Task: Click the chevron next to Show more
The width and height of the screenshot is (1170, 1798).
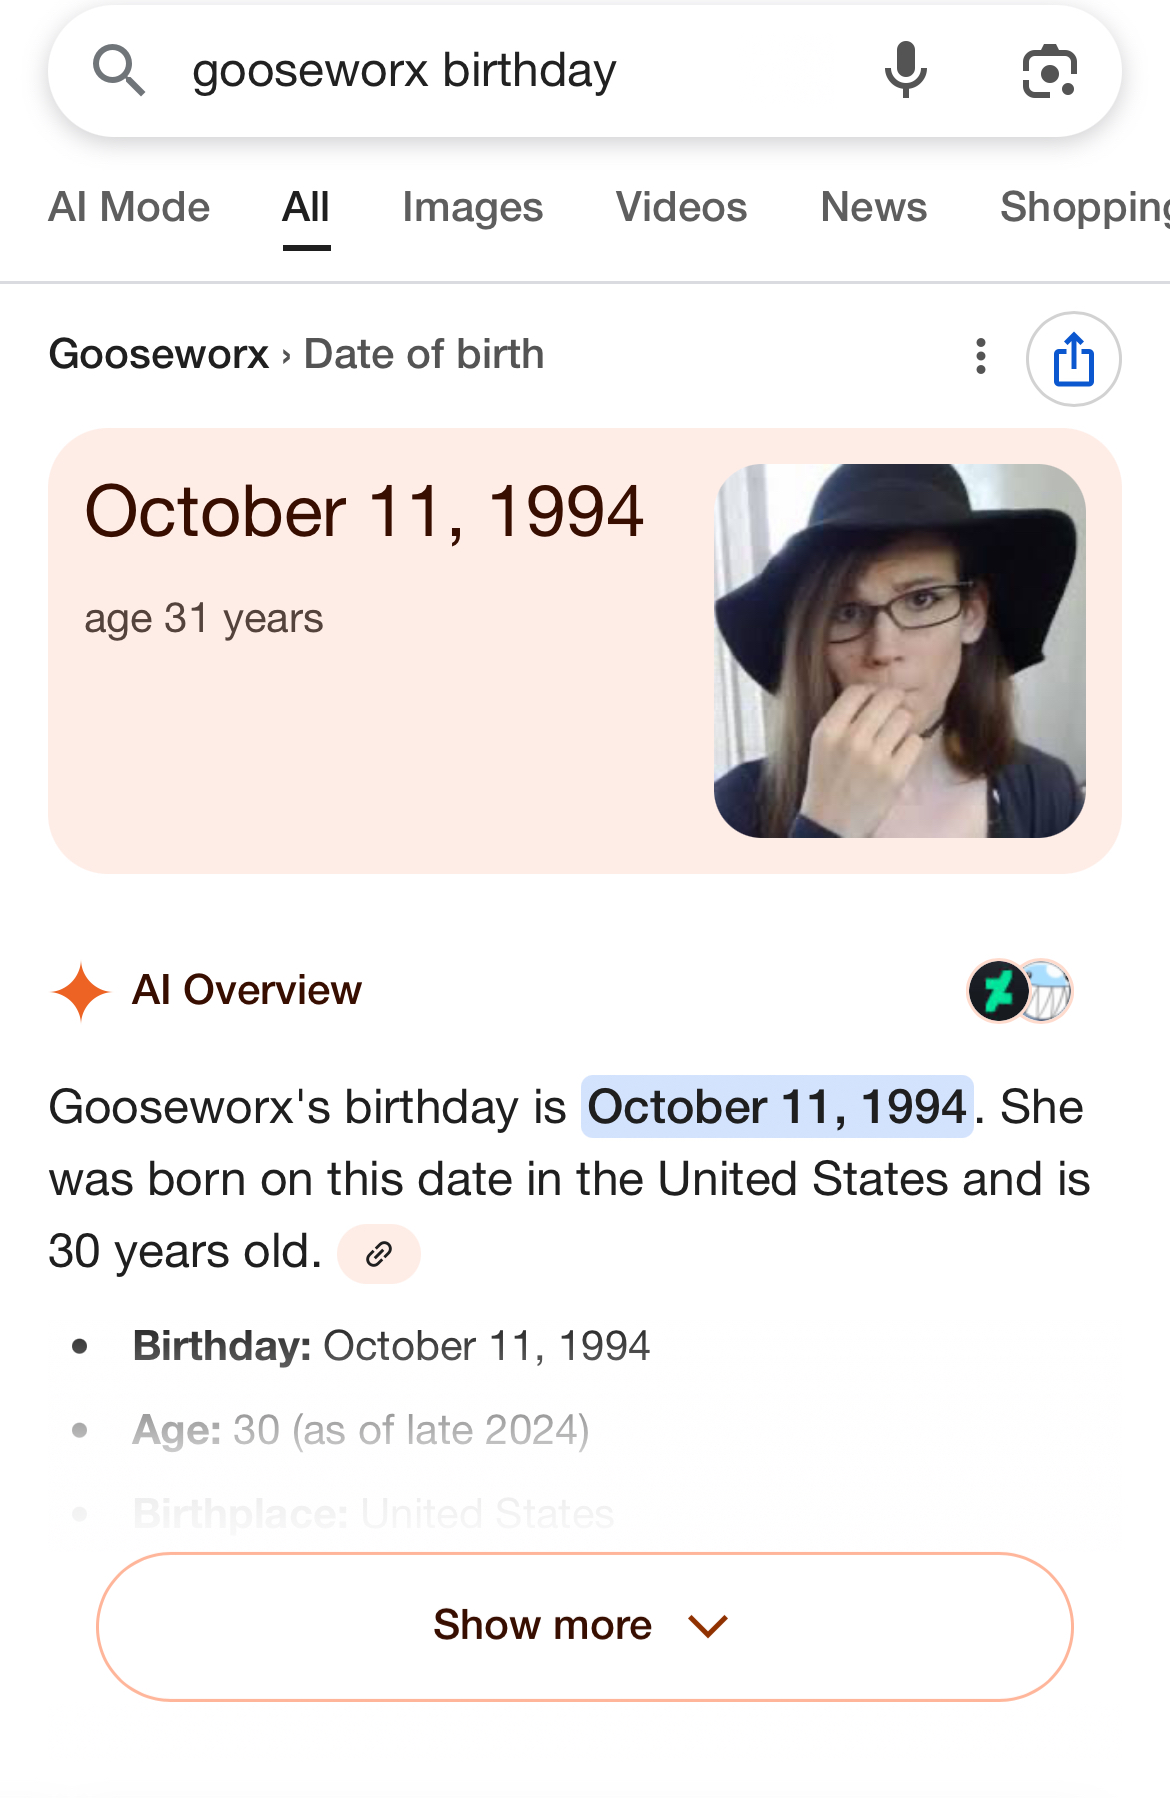Action: [x=708, y=1627]
